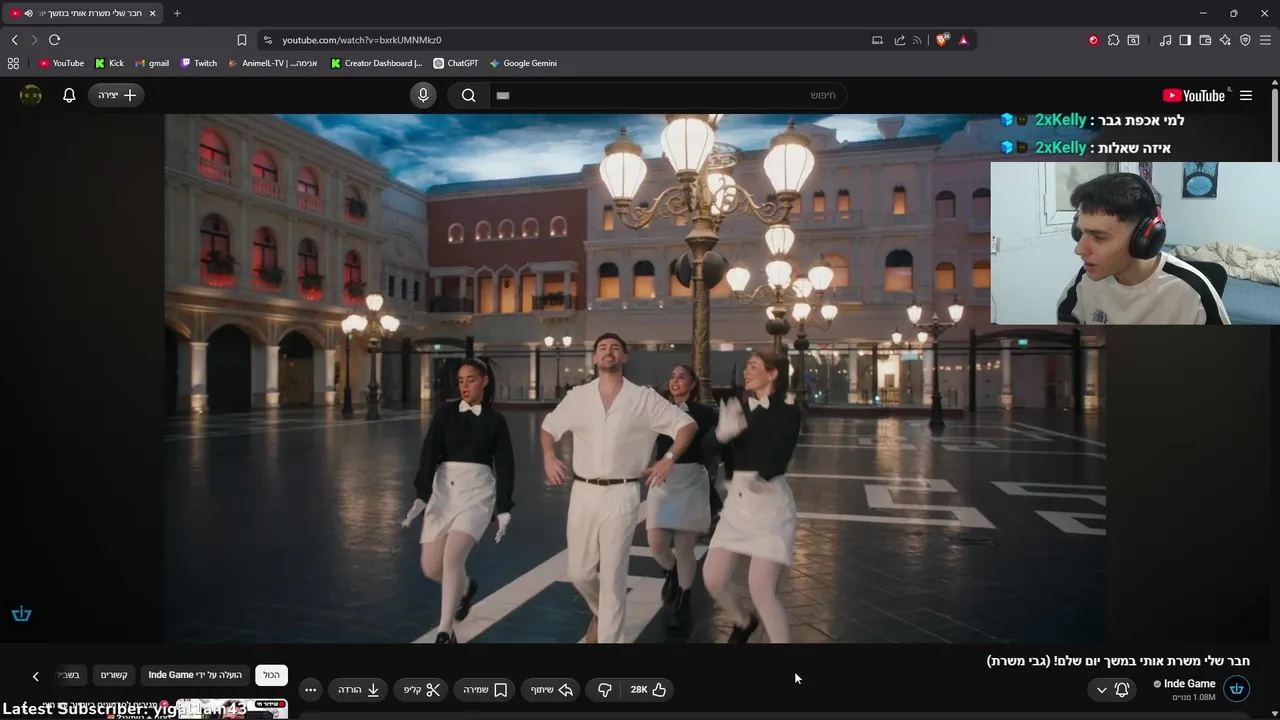Select the YouTube video browser tab
1280x720 pixels.
point(82,13)
